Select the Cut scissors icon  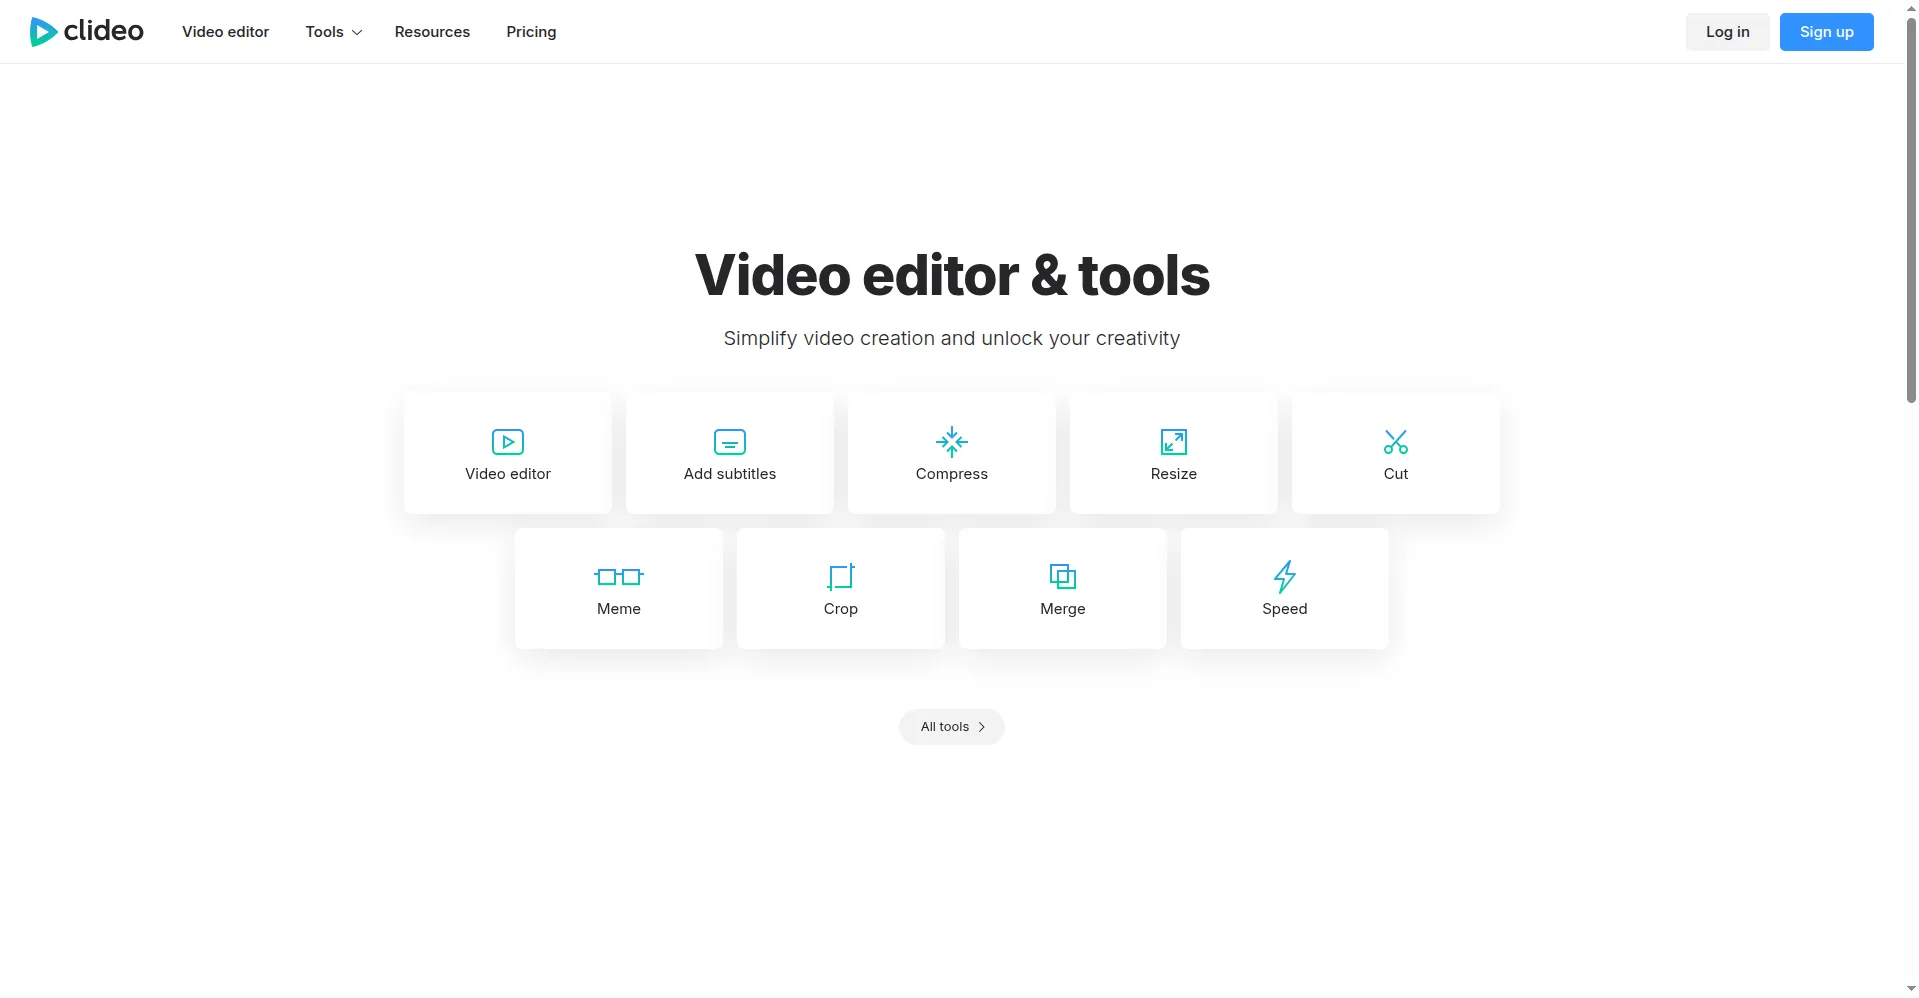(1396, 441)
